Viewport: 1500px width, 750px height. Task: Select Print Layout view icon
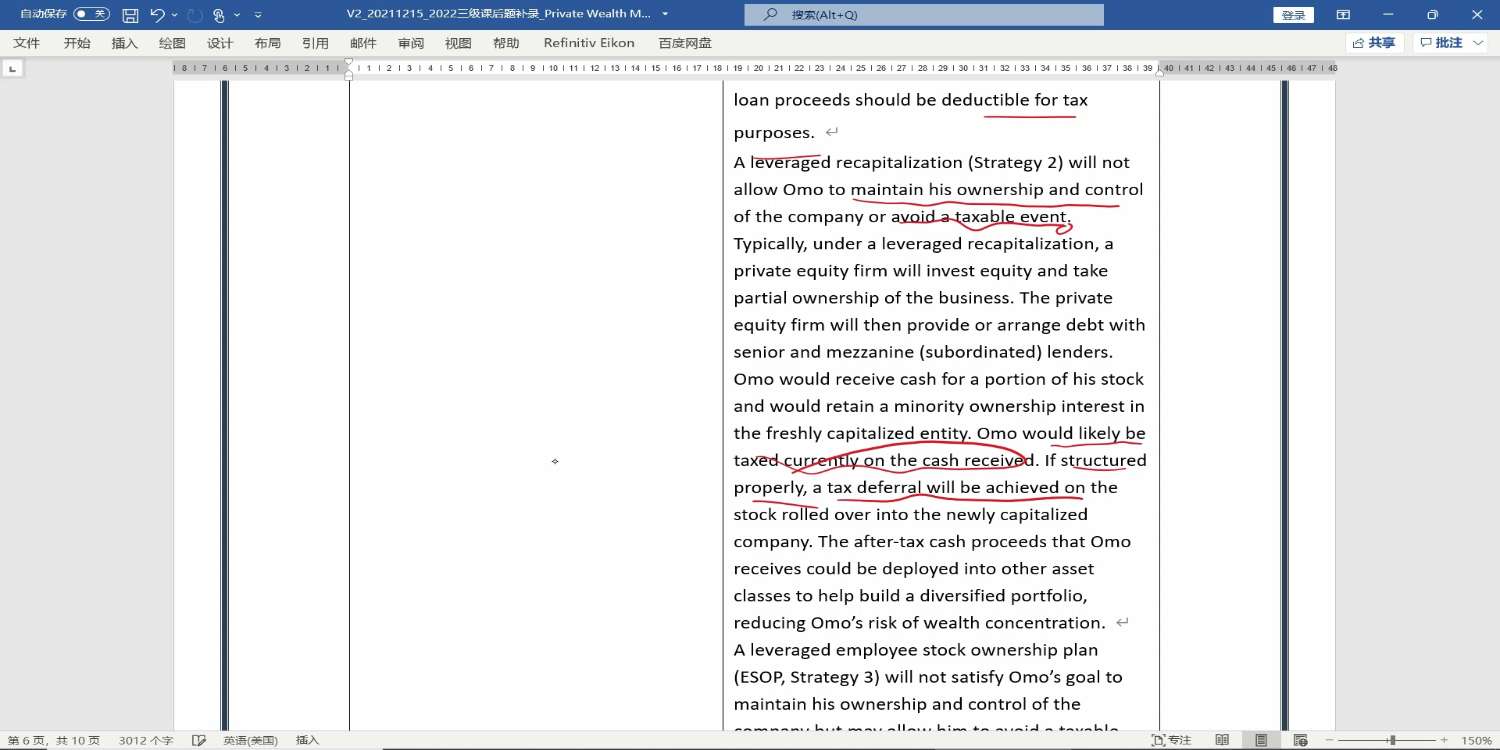pos(1261,740)
